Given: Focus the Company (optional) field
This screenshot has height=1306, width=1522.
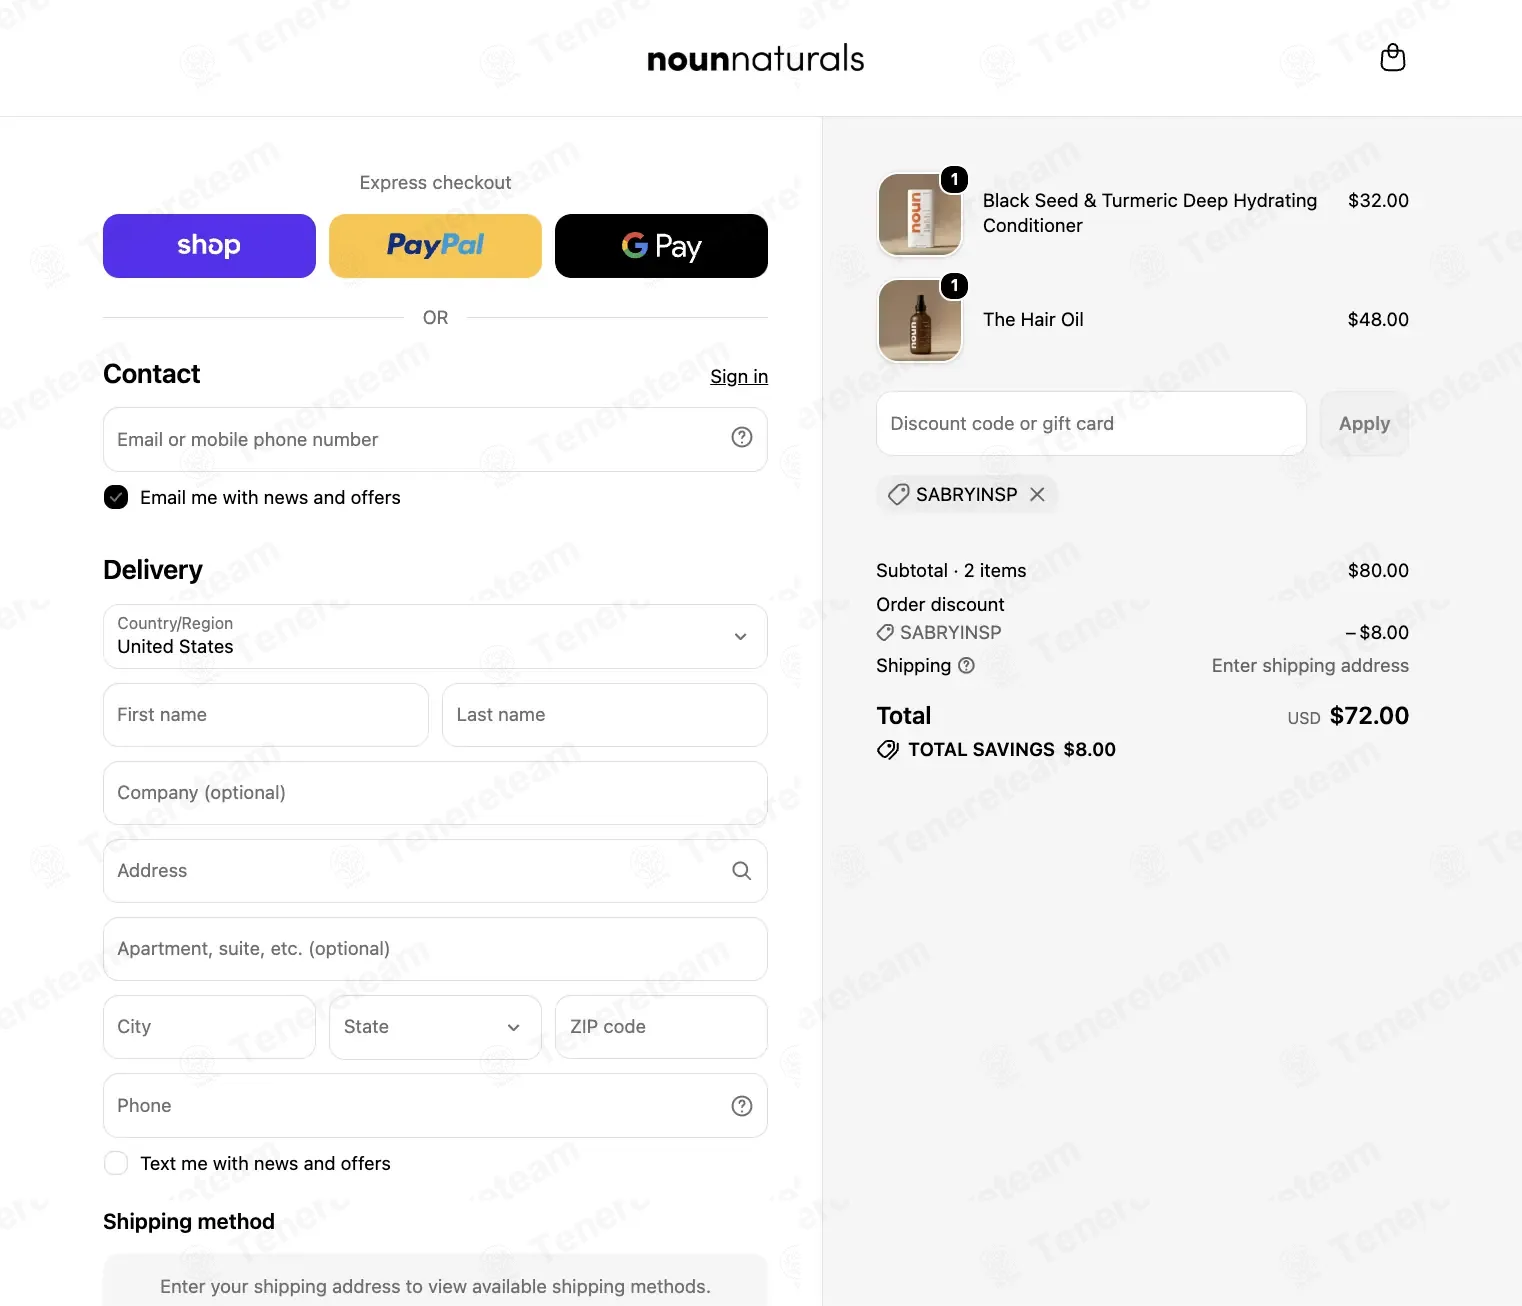Looking at the screenshot, I should (435, 793).
